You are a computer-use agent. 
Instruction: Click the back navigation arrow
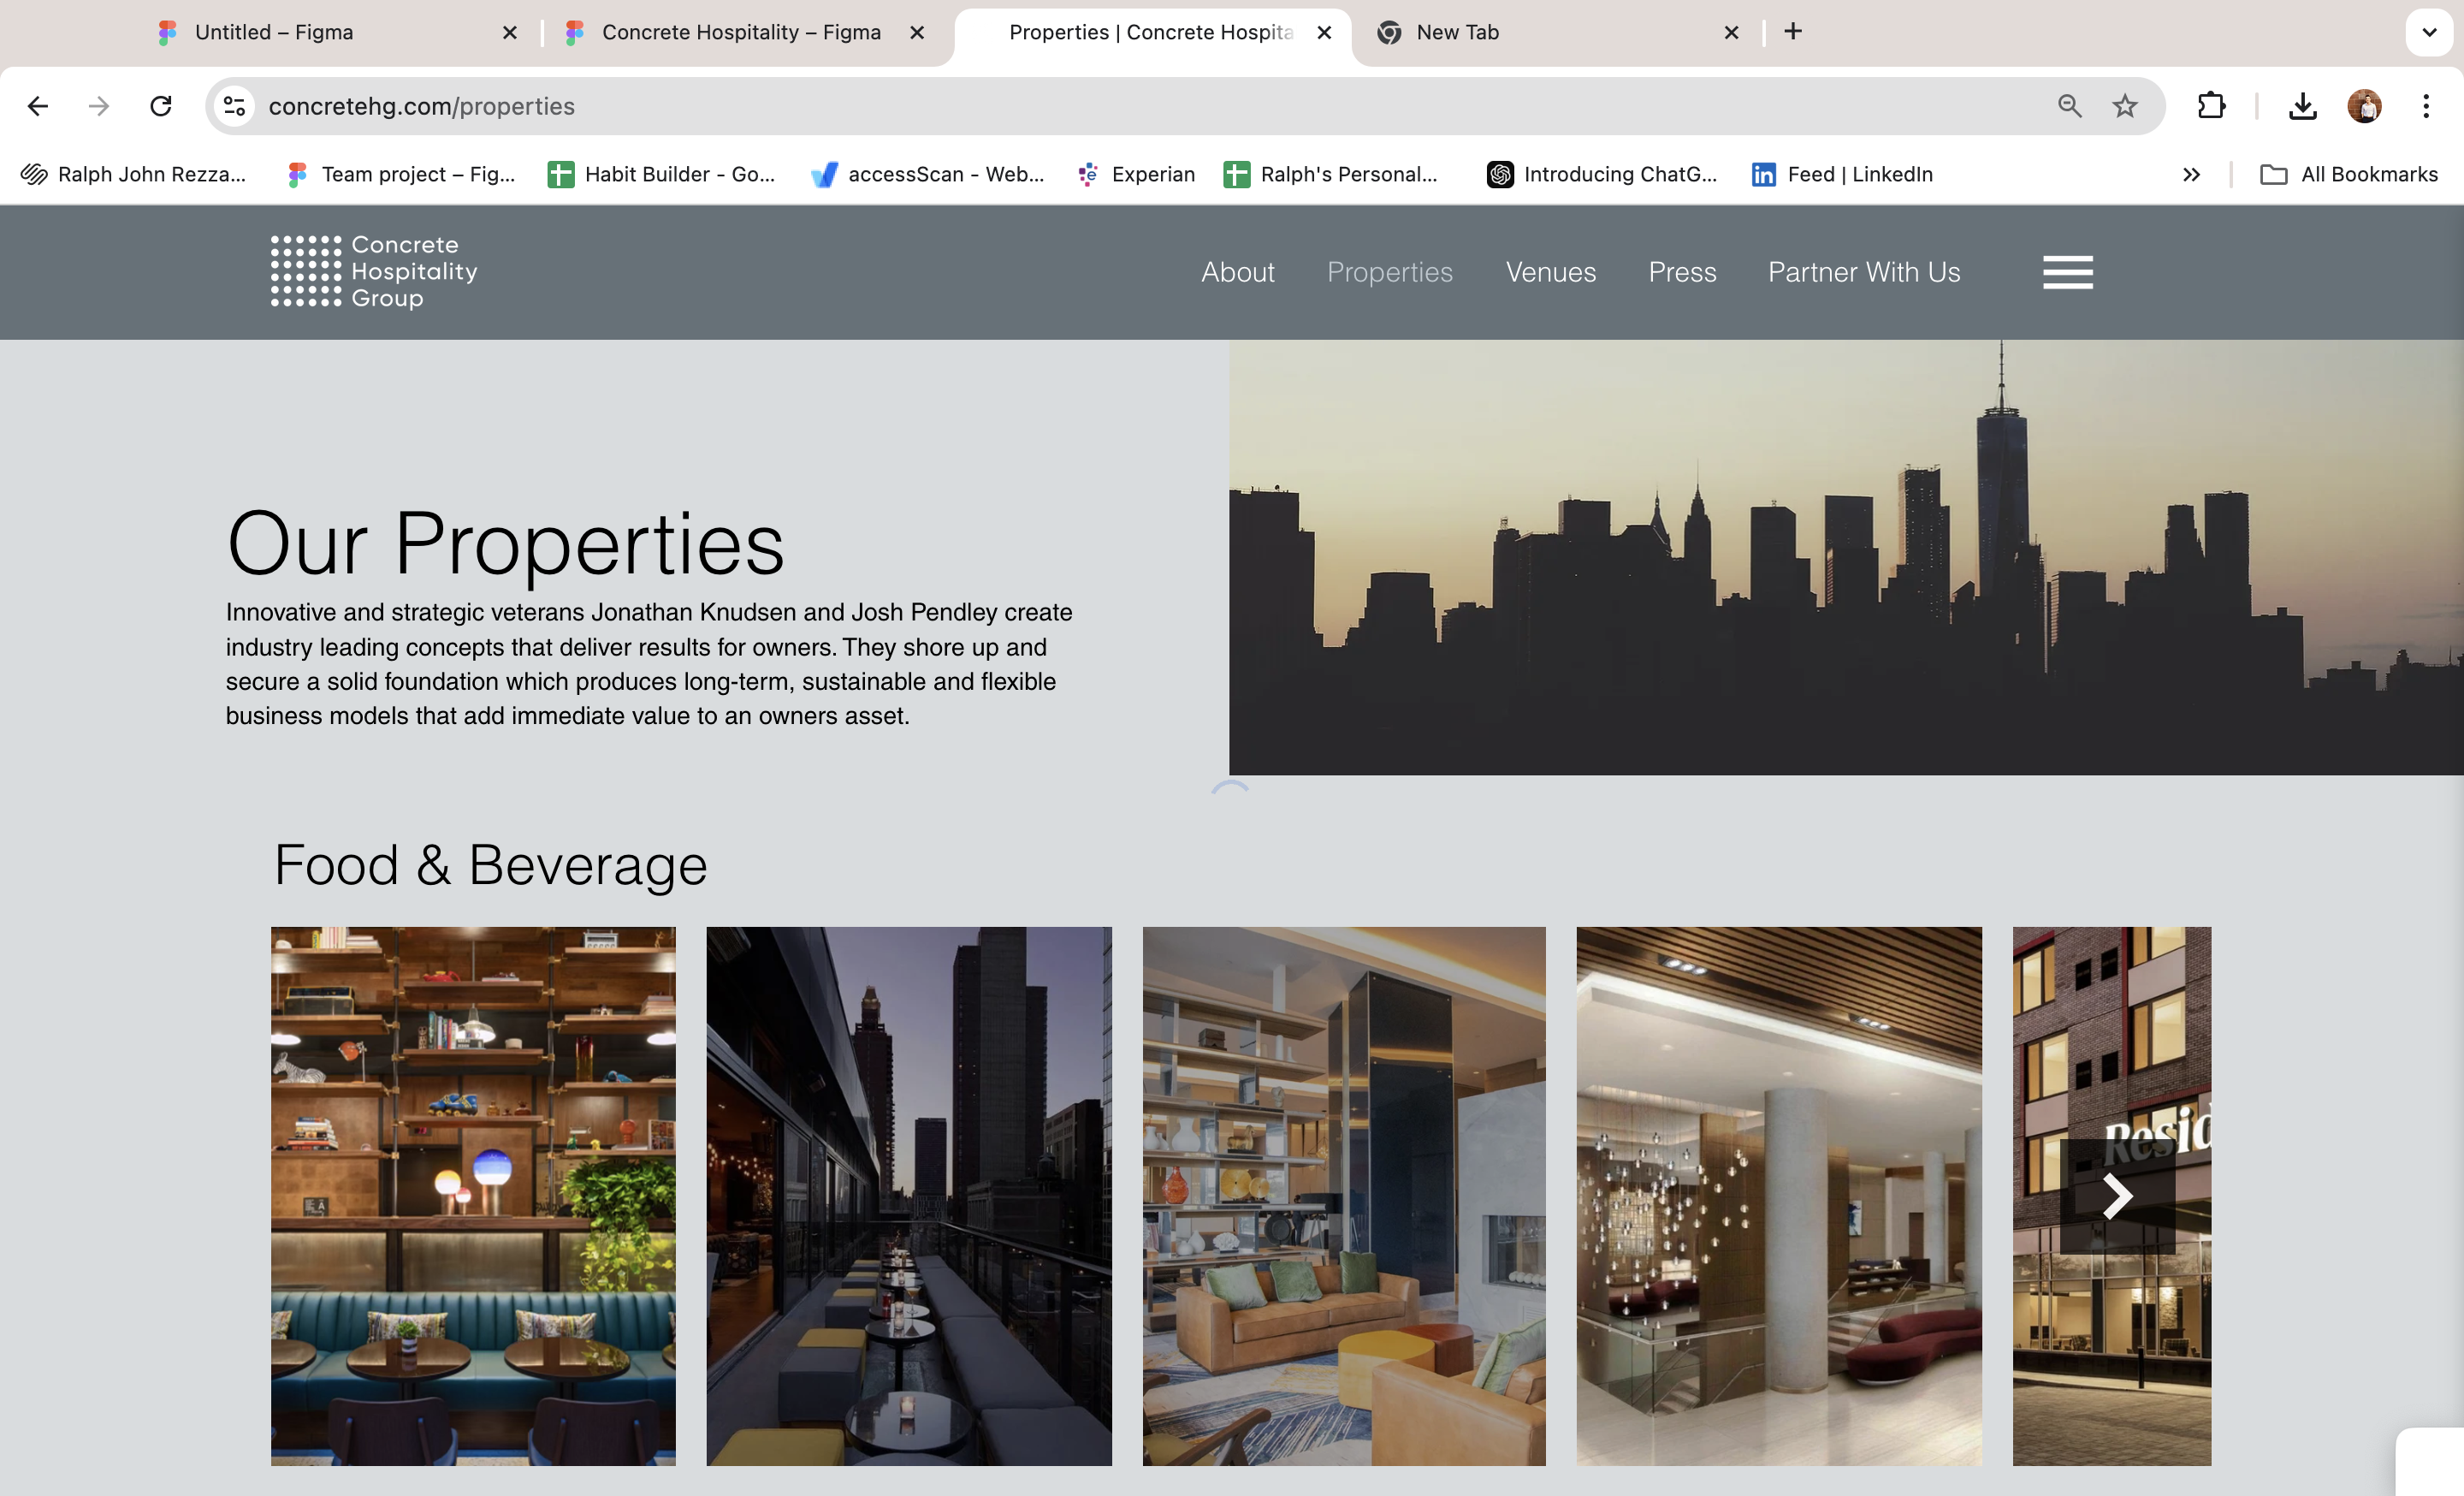point(38,106)
